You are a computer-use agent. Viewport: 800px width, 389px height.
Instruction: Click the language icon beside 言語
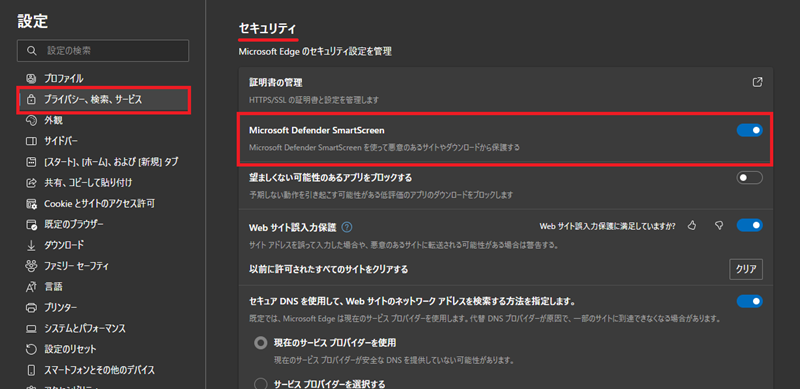(32, 287)
